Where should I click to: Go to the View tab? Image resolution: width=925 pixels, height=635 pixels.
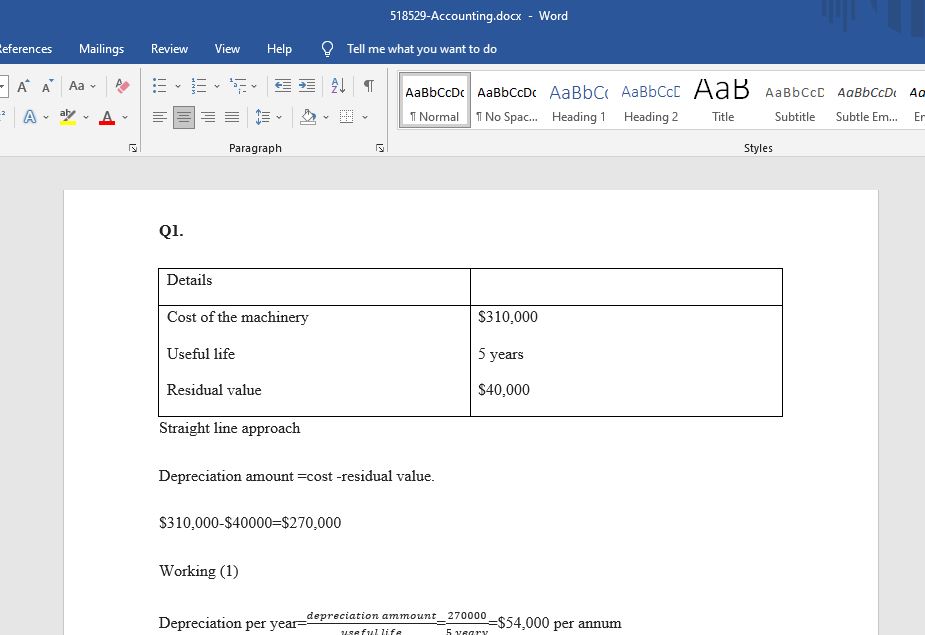(227, 49)
